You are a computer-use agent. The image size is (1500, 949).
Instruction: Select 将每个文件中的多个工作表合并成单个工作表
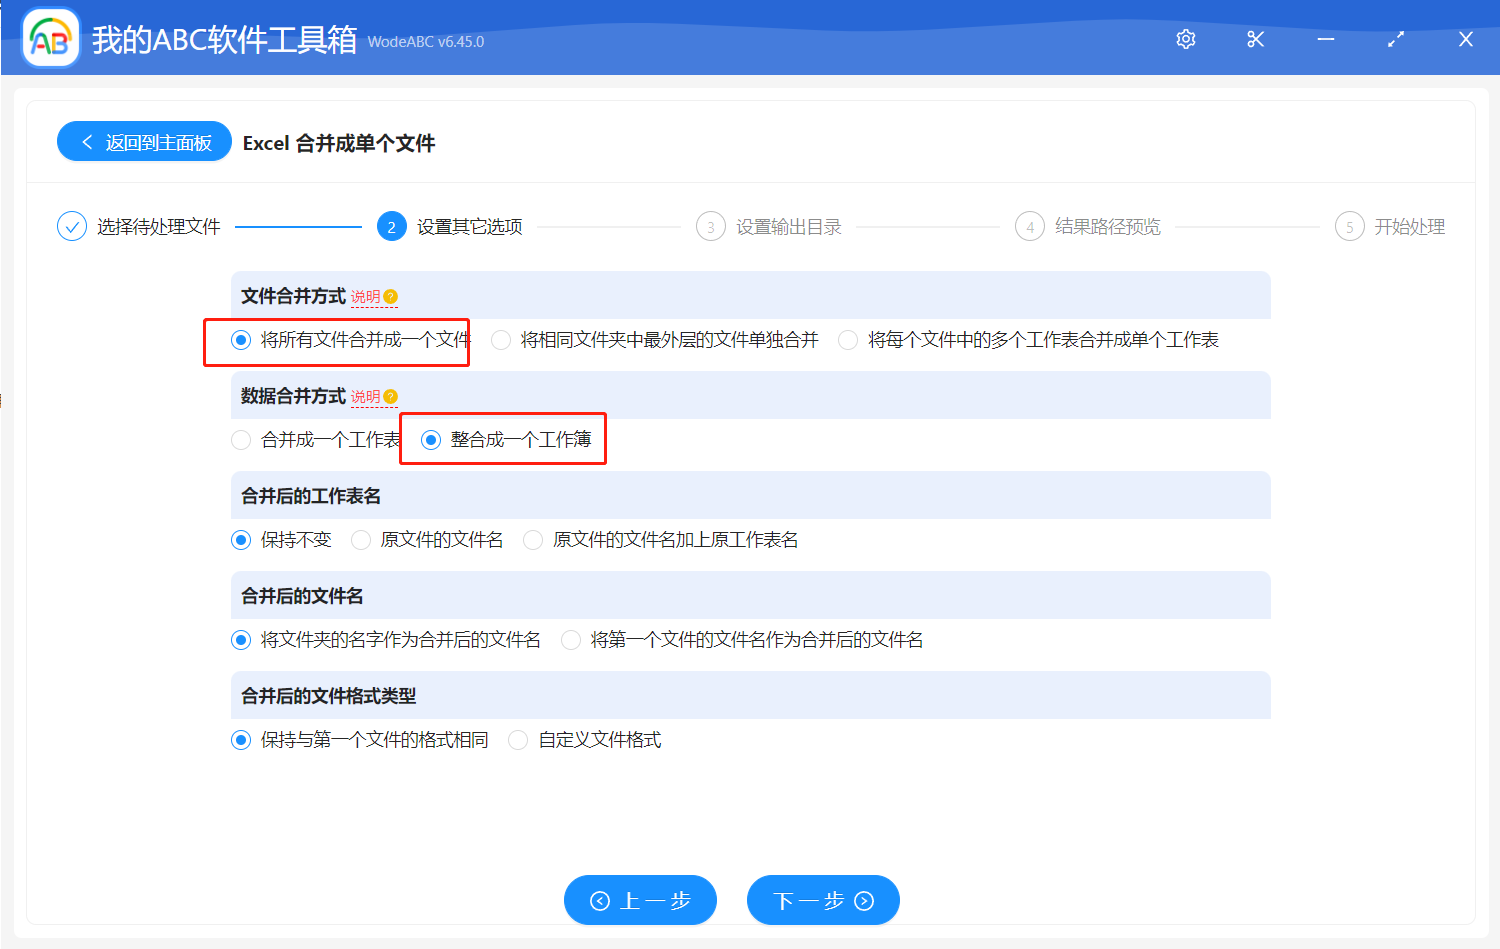pos(847,339)
